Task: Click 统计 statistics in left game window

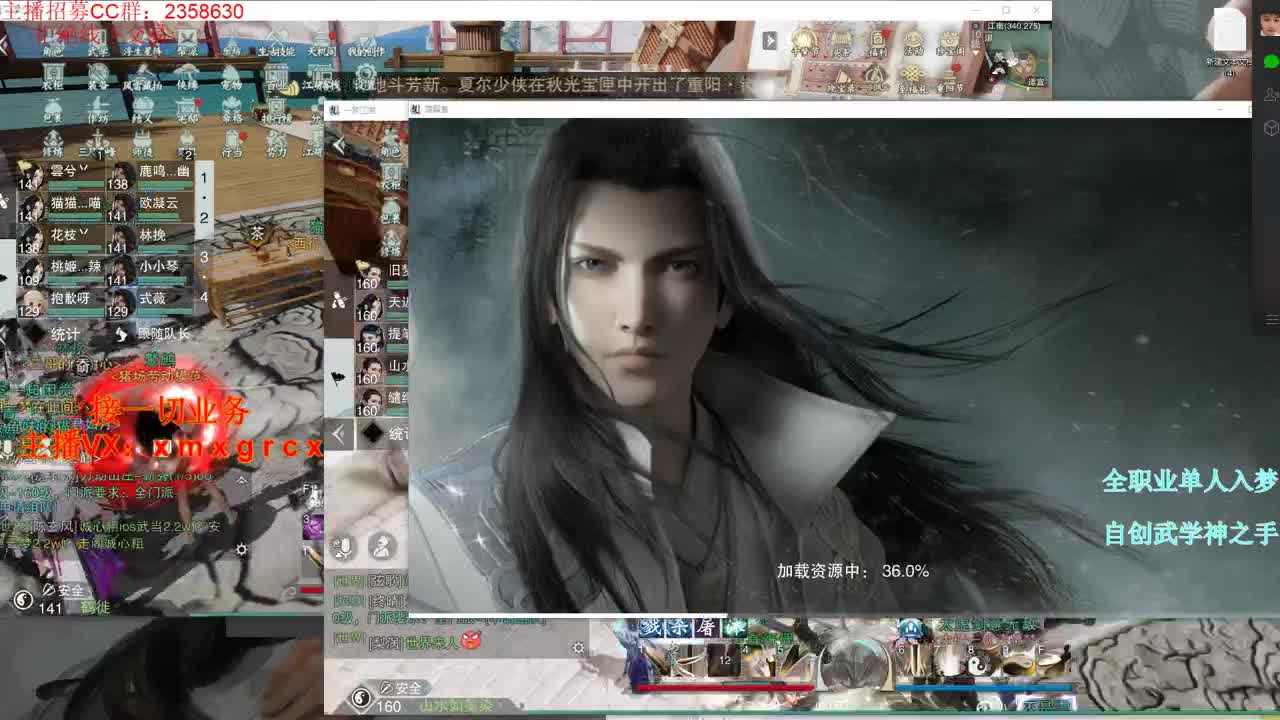Action: click(65, 334)
